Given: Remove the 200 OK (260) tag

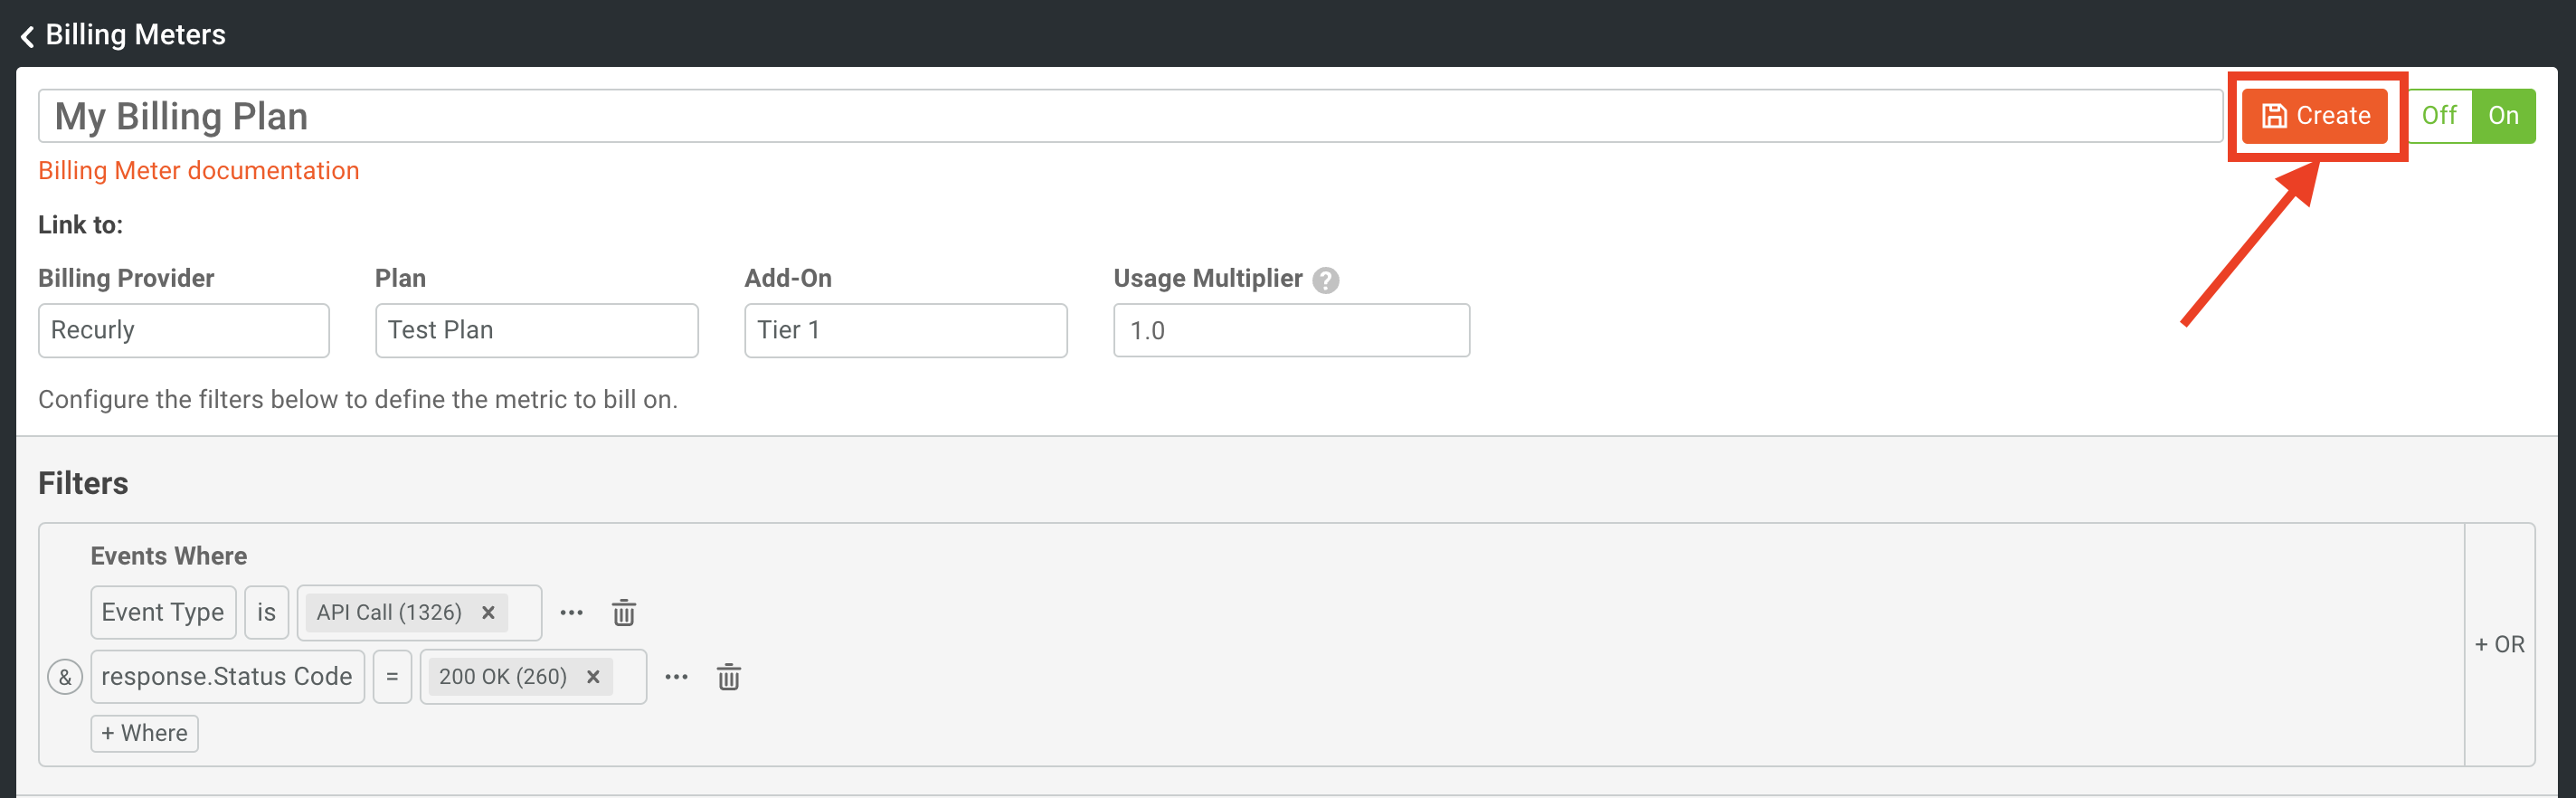Looking at the screenshot, I should point(593,677).
